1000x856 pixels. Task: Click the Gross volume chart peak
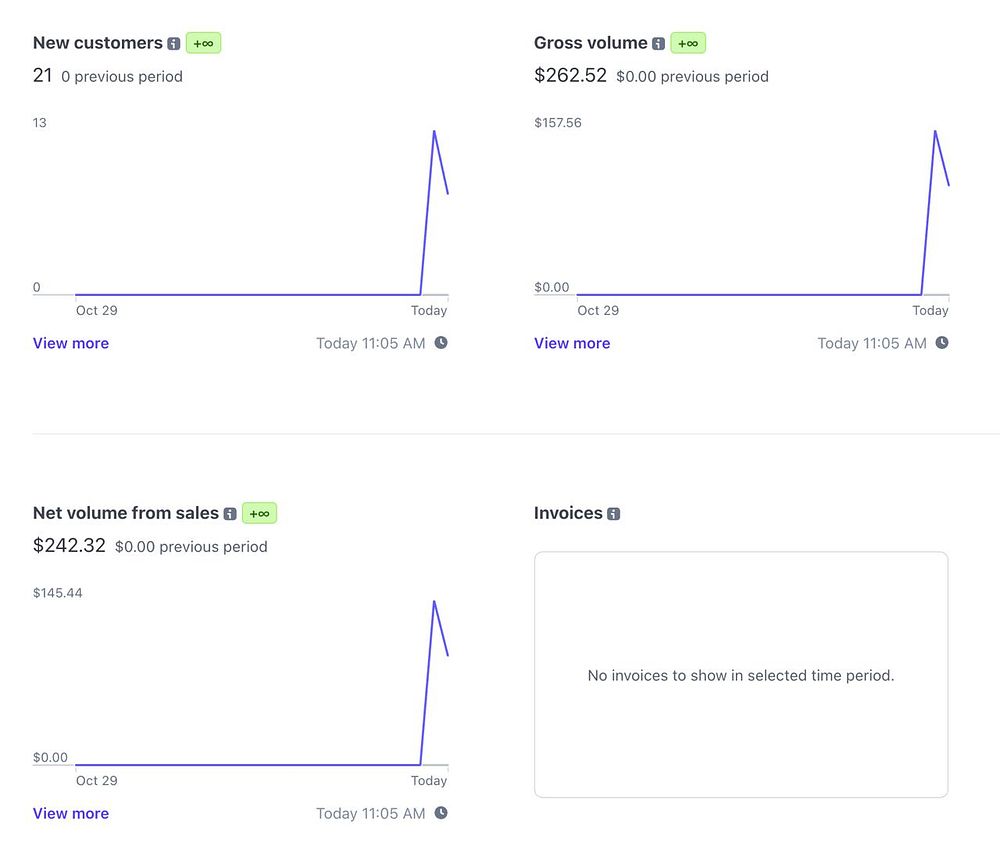tap(935, 131)
